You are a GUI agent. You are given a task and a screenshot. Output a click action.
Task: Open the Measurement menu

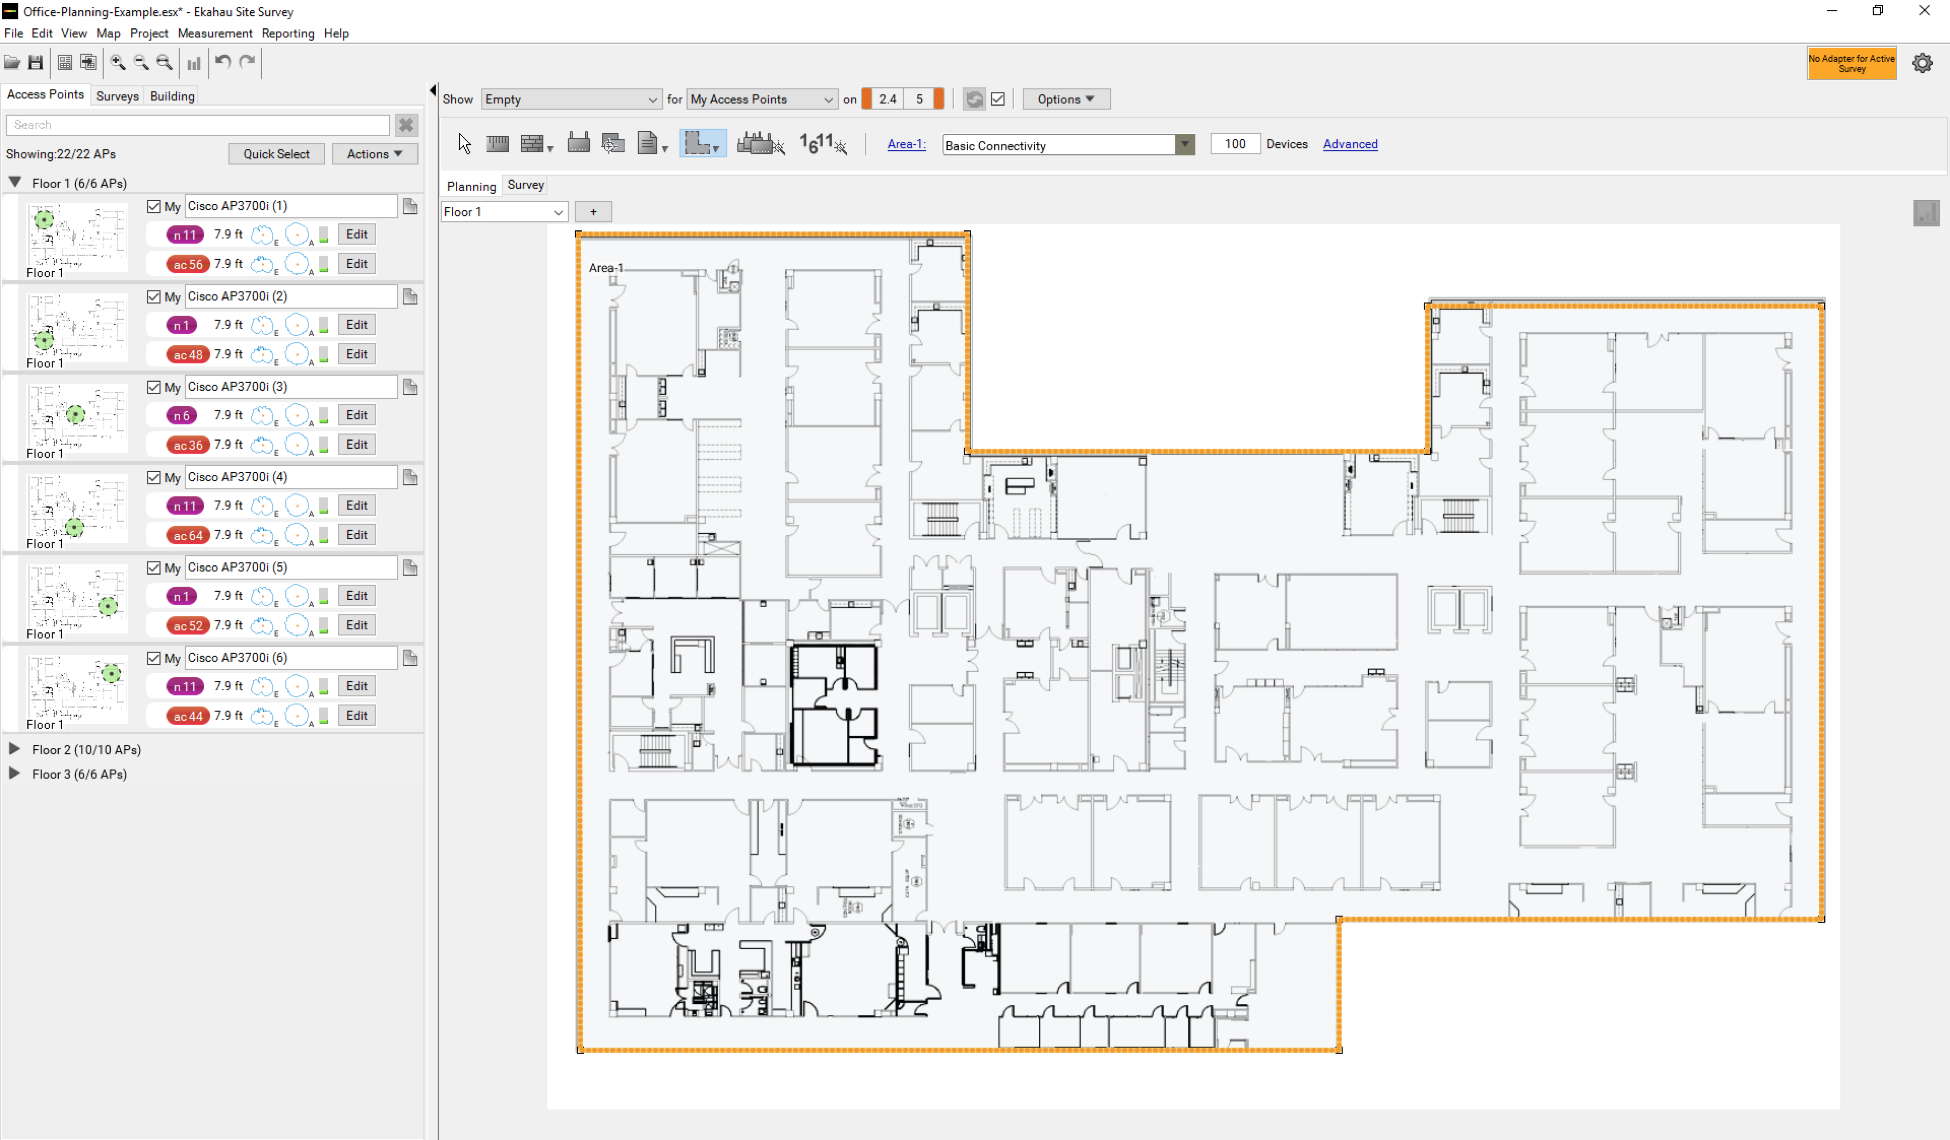pyautogui.click(x=214, y=33)
